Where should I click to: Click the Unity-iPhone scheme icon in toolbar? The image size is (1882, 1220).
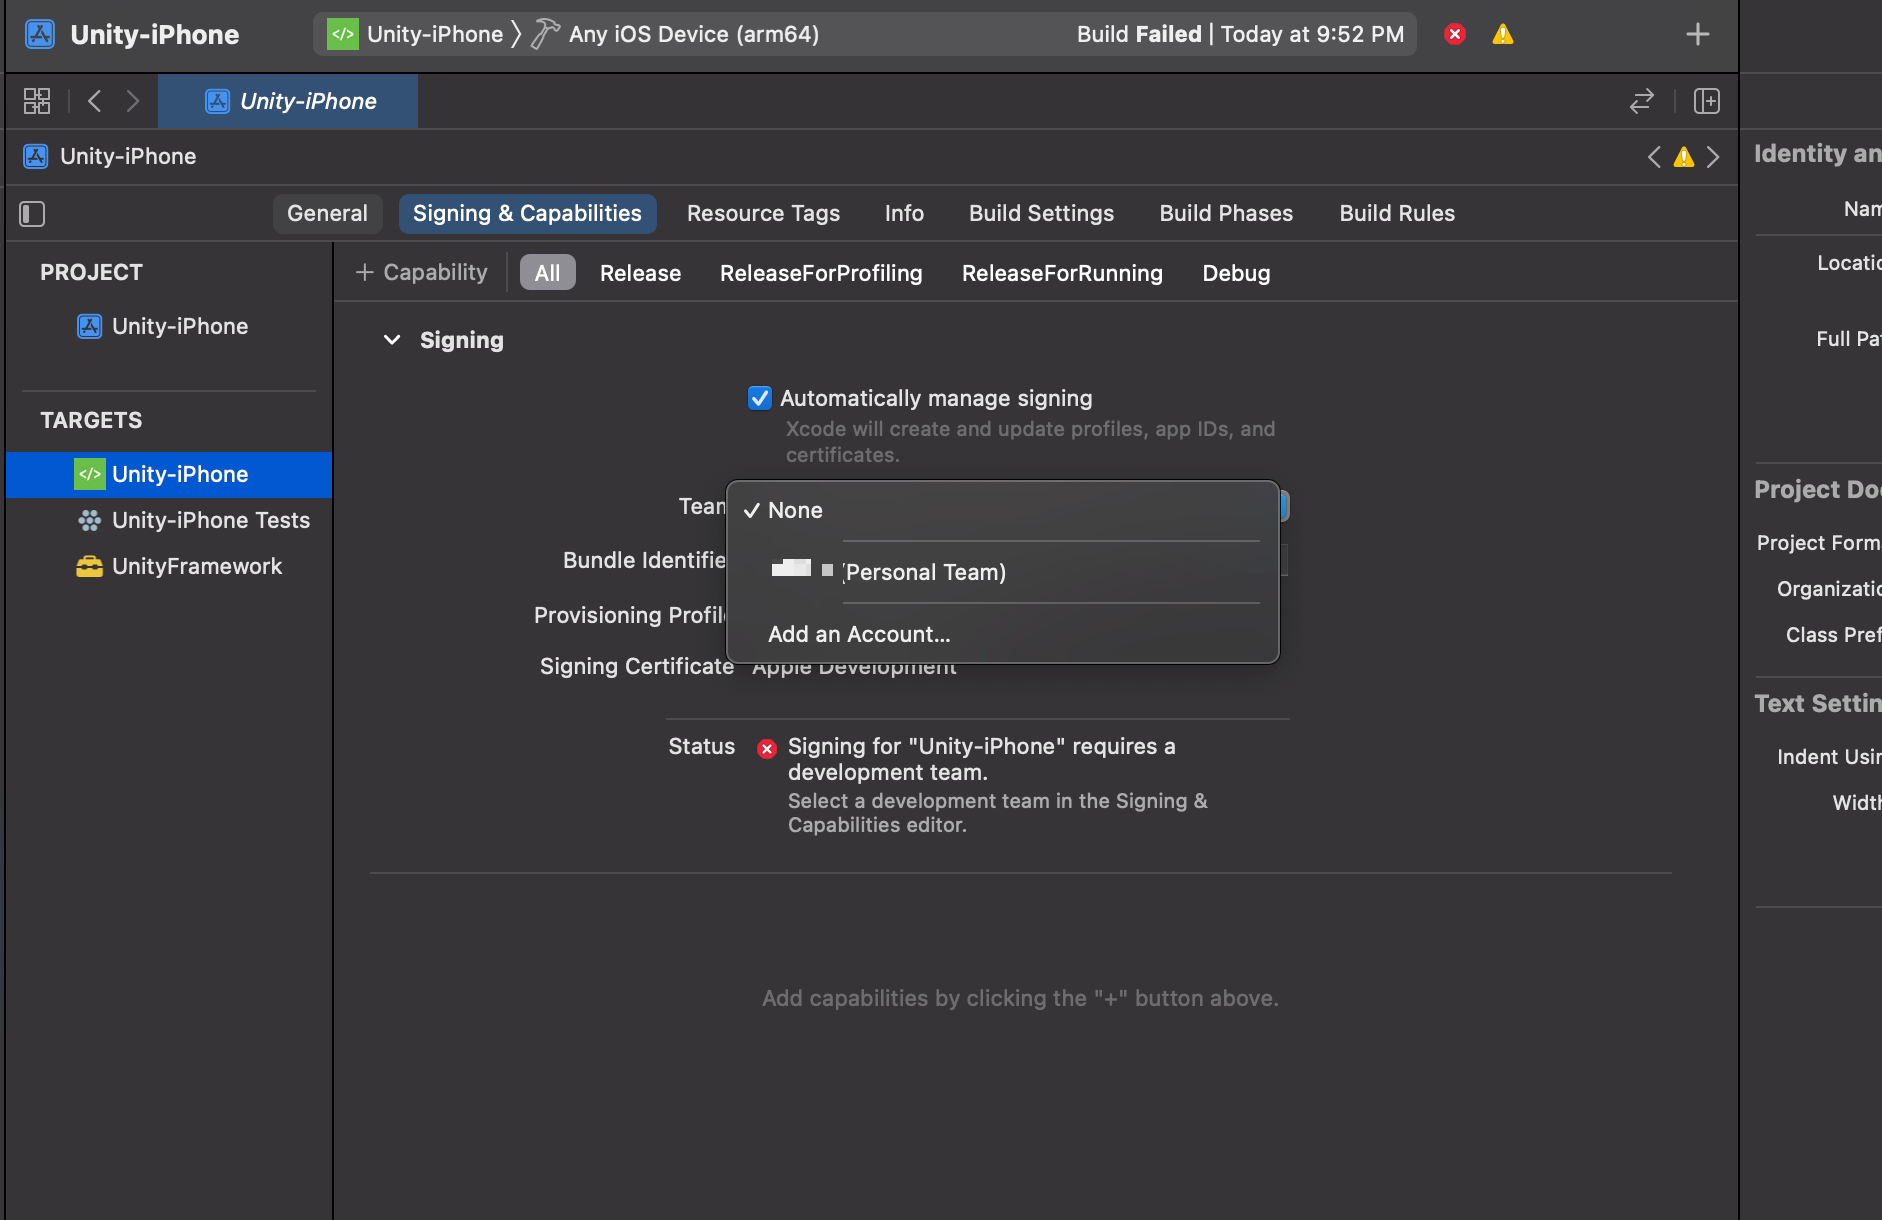pyautogui.click(x=343, y=34)
